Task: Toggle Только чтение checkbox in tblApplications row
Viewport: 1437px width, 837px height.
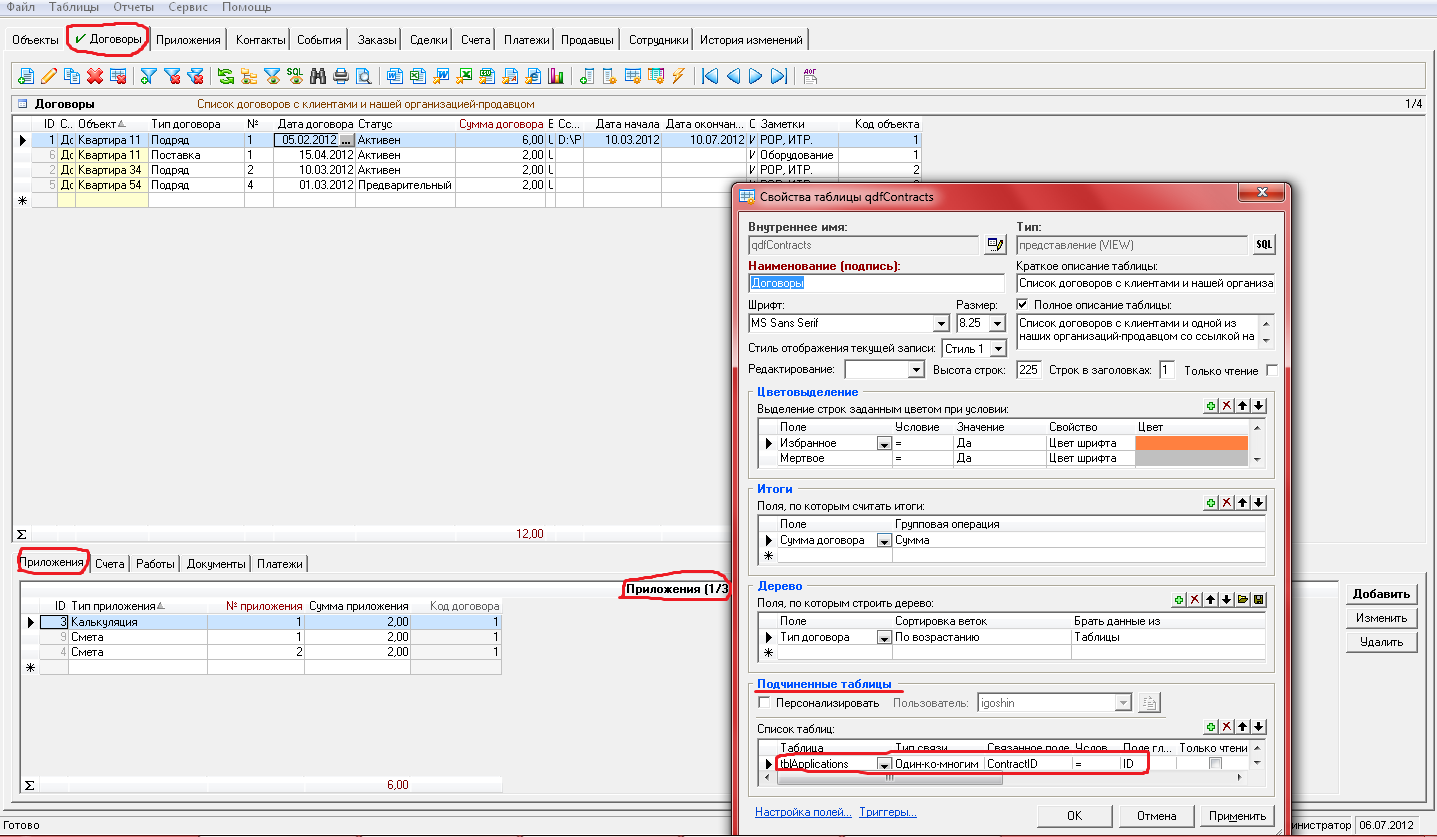Action: click(1216, 763)
